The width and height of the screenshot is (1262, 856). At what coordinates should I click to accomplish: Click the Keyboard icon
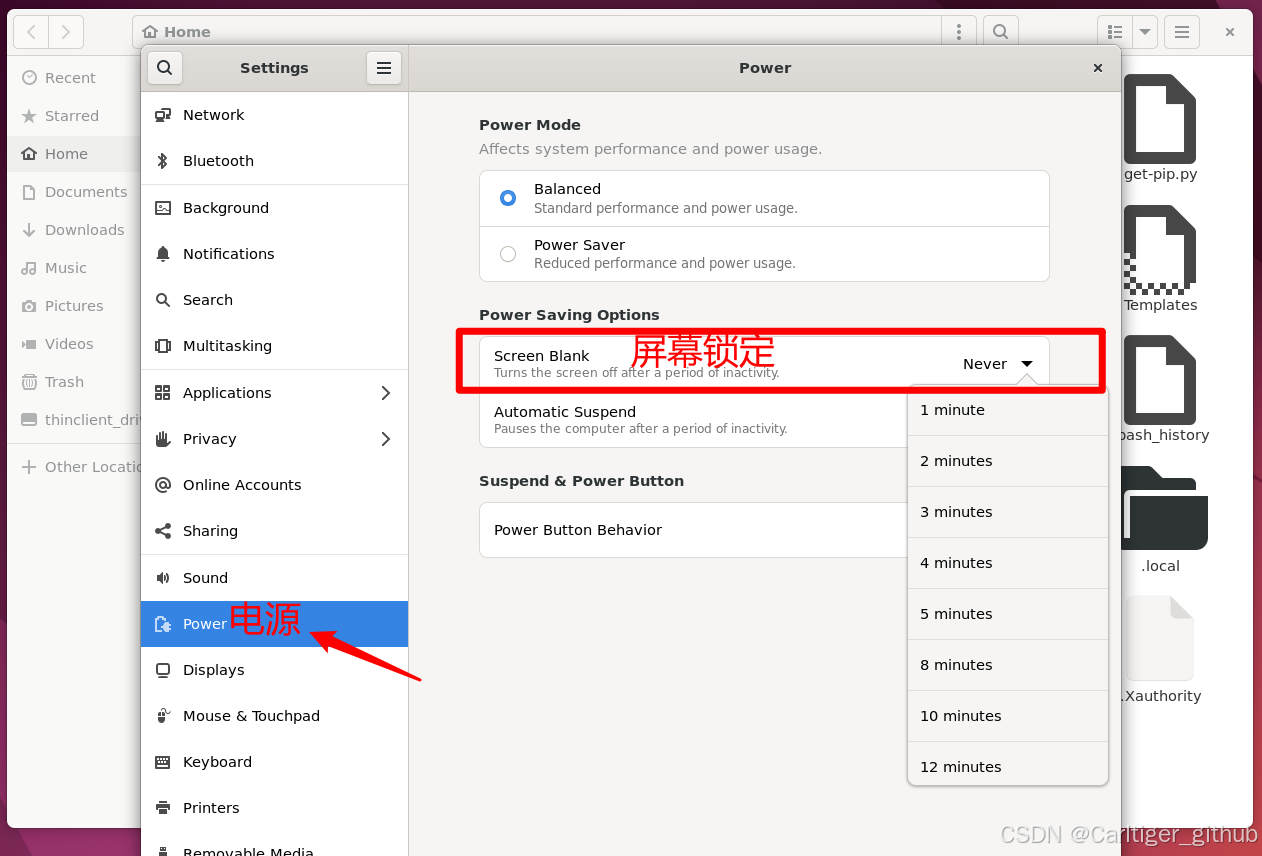[x=163, y=762]
